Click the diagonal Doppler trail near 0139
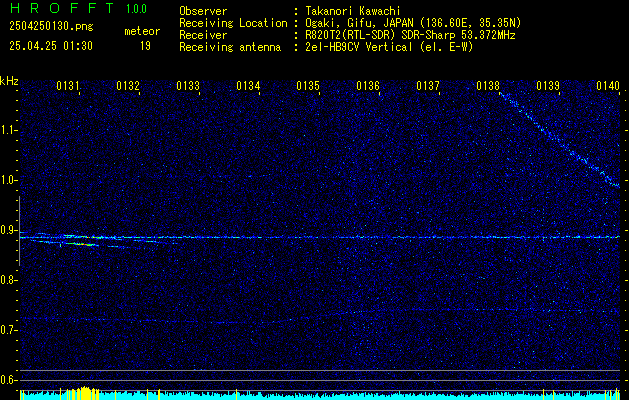Viewport: 629px width, 400px height. tap(560, 140)
